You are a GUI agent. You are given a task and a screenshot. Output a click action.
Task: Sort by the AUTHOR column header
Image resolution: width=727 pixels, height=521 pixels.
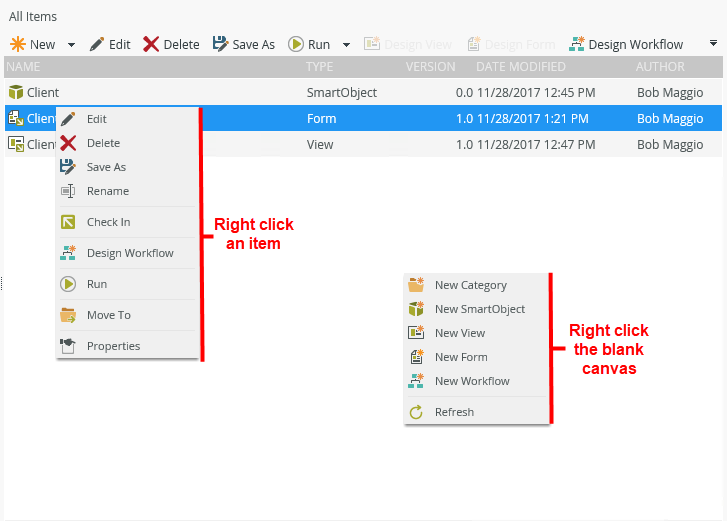660,67
